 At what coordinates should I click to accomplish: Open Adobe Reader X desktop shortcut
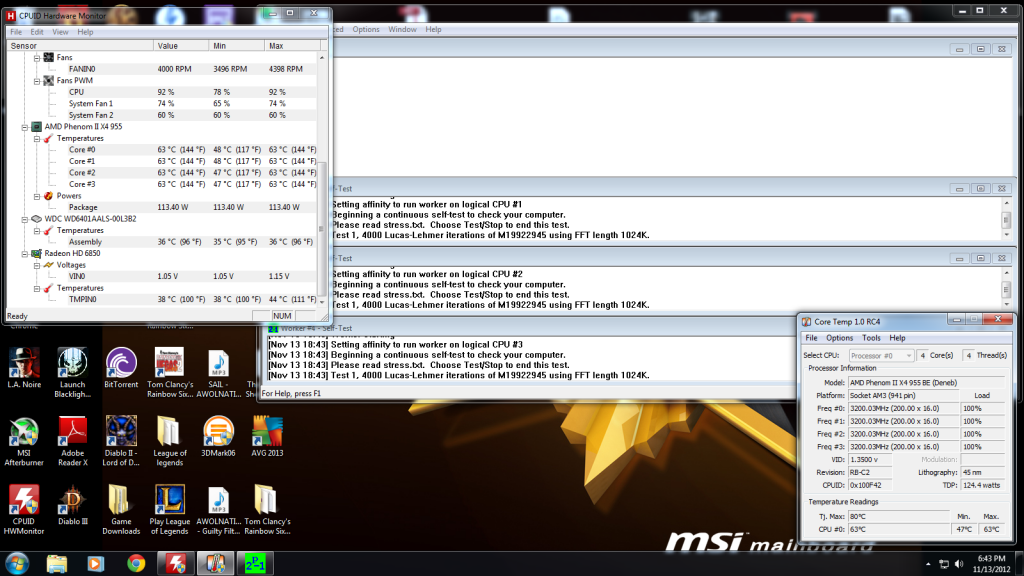pyautogui.click(x=72, y=441)
